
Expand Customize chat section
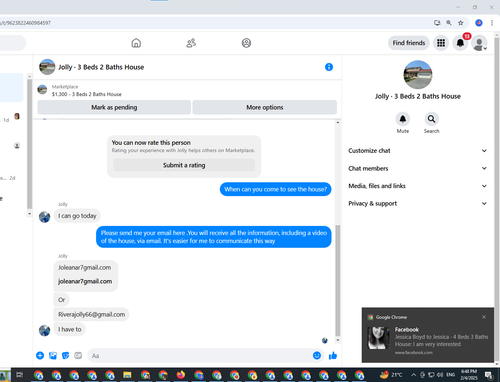pyautogui.click(x=418, y=151)
